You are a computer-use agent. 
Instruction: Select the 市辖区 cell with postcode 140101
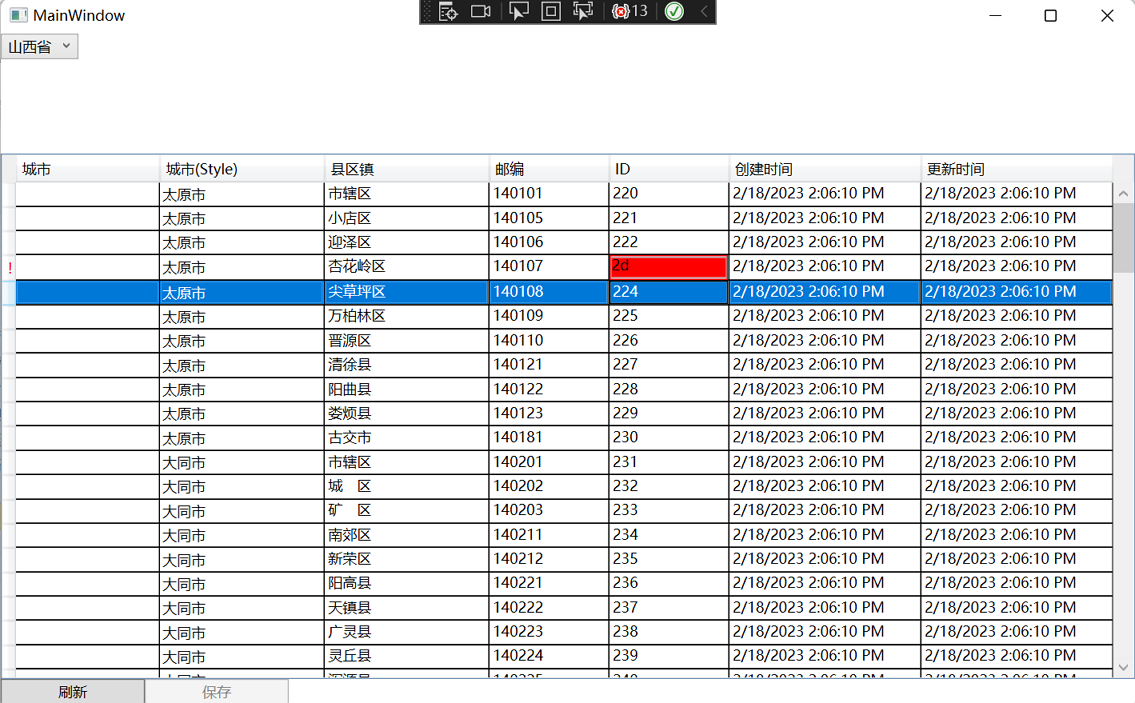(x=406, y=193)
